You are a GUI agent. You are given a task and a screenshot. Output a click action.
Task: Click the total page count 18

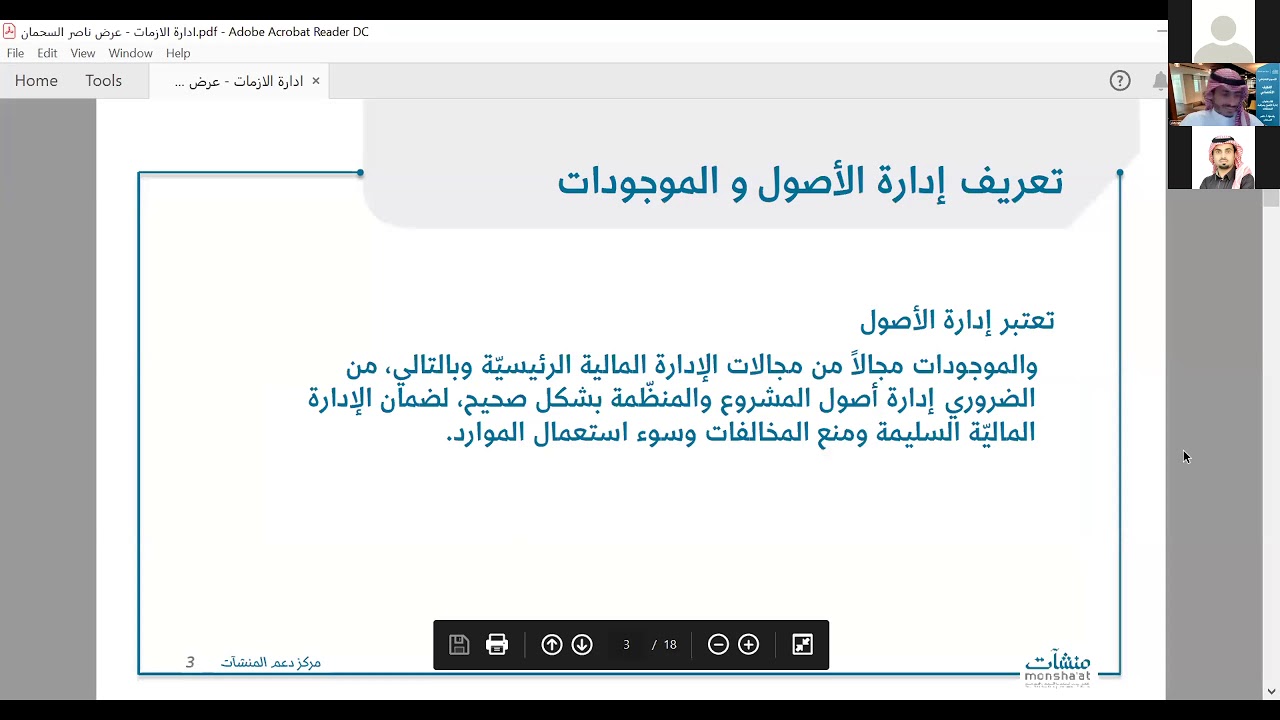(x=670, y=645)
